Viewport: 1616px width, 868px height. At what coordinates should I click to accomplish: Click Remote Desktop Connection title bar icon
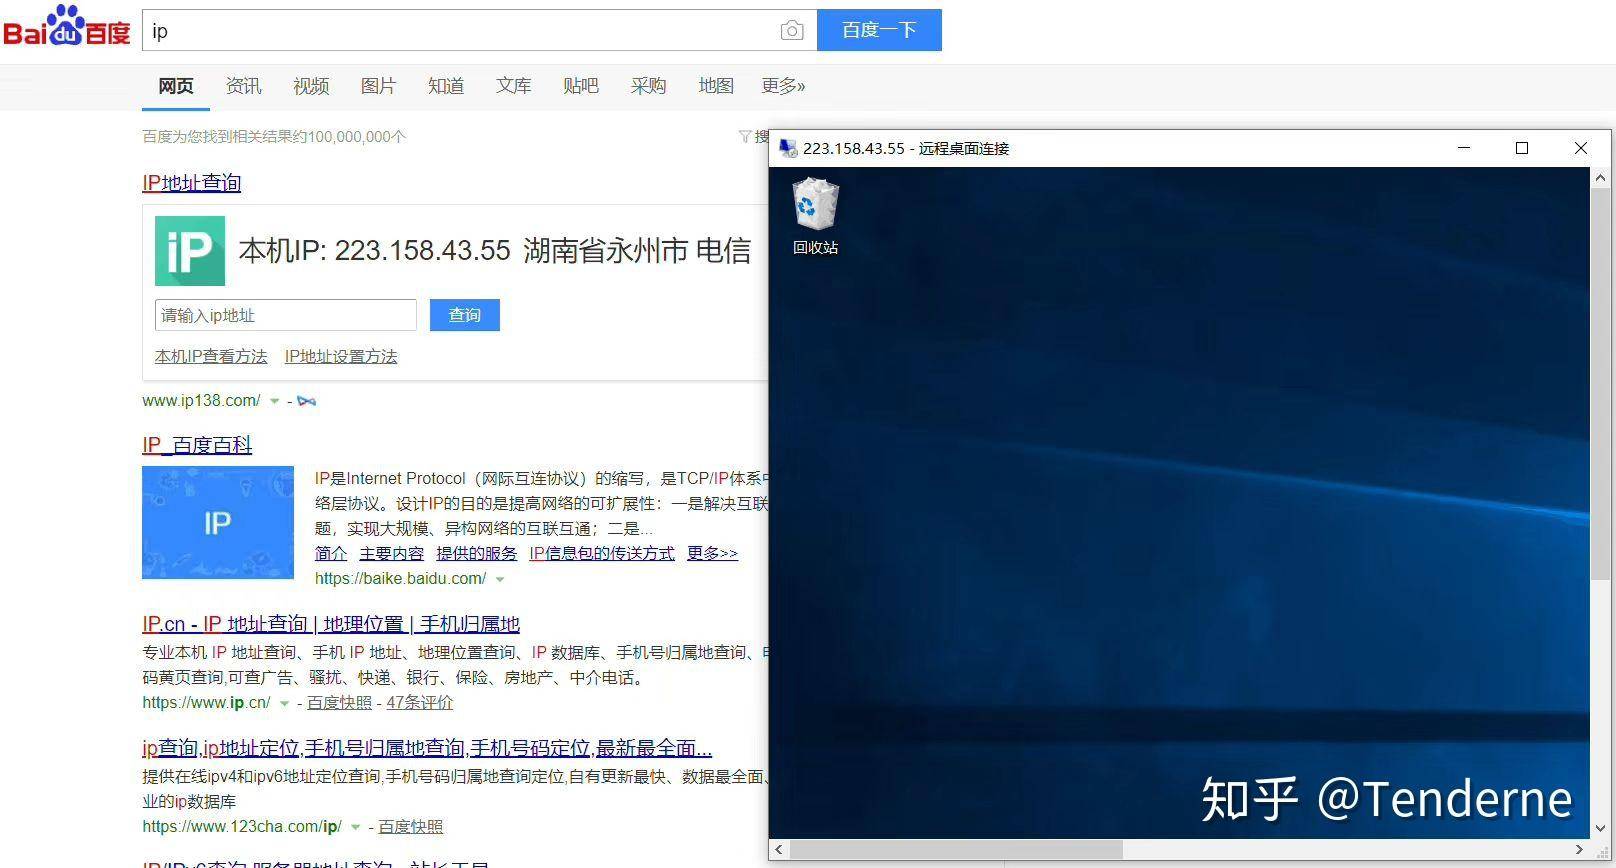(788, 148)
